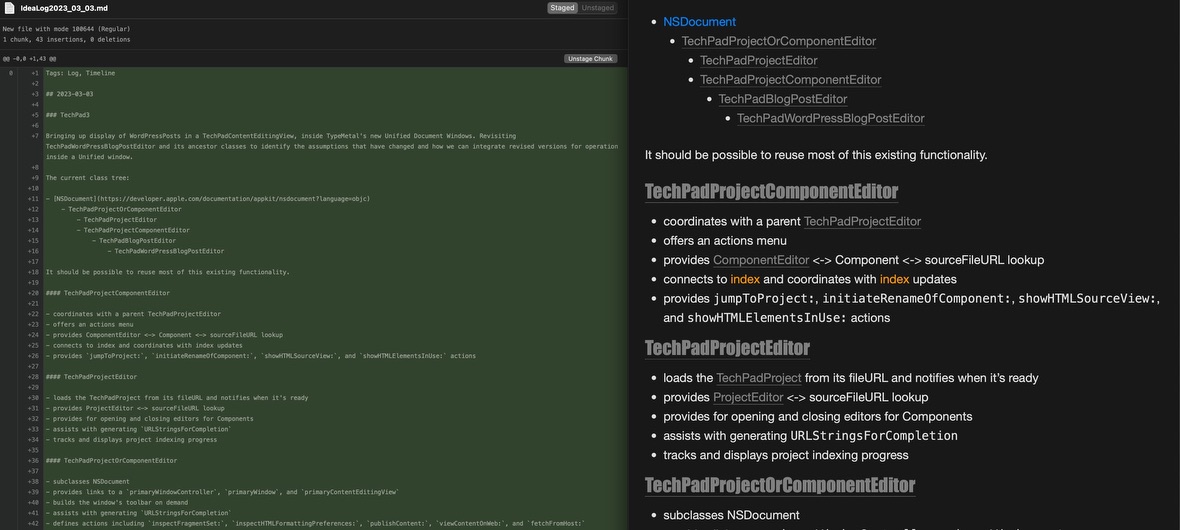The width and height of the screenshot is (1180, 530).
Task: Follow the ProjectEditor link in sourceFileURL bullet
Action: click(x=748, y=397)
